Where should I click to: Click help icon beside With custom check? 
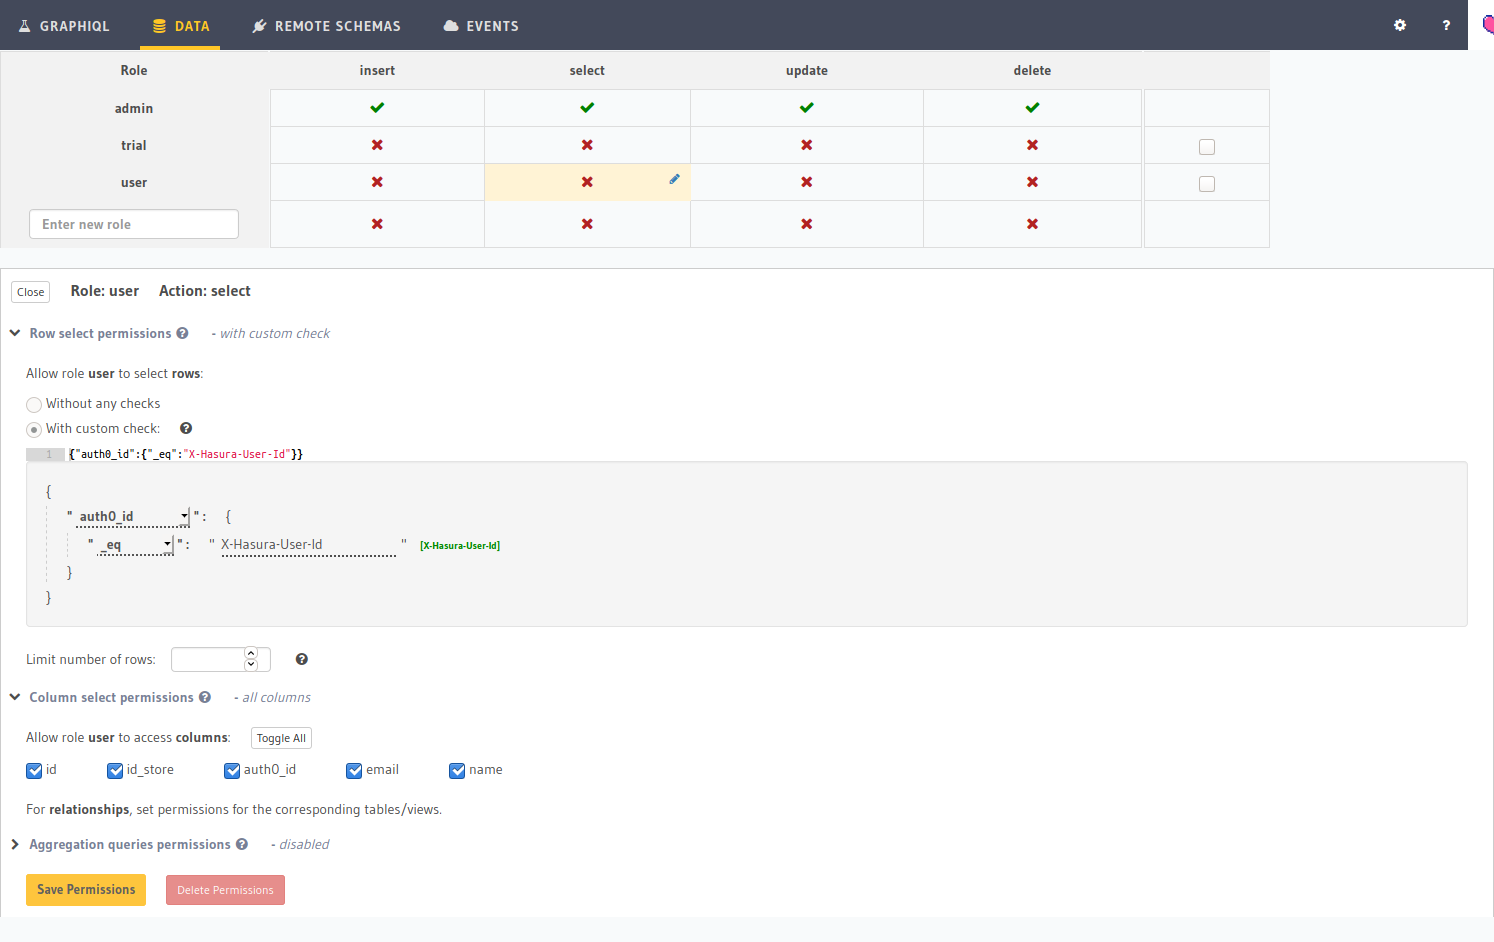pyautogui.click(x=186, y=428)
